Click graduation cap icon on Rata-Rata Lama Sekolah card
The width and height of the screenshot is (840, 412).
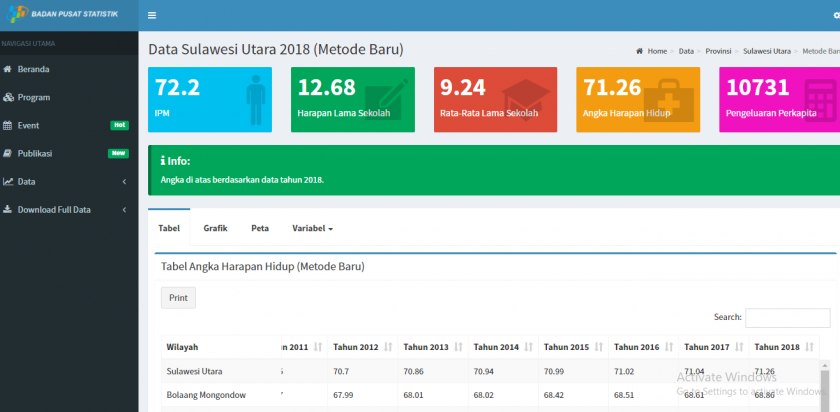[x=526, y=100]
